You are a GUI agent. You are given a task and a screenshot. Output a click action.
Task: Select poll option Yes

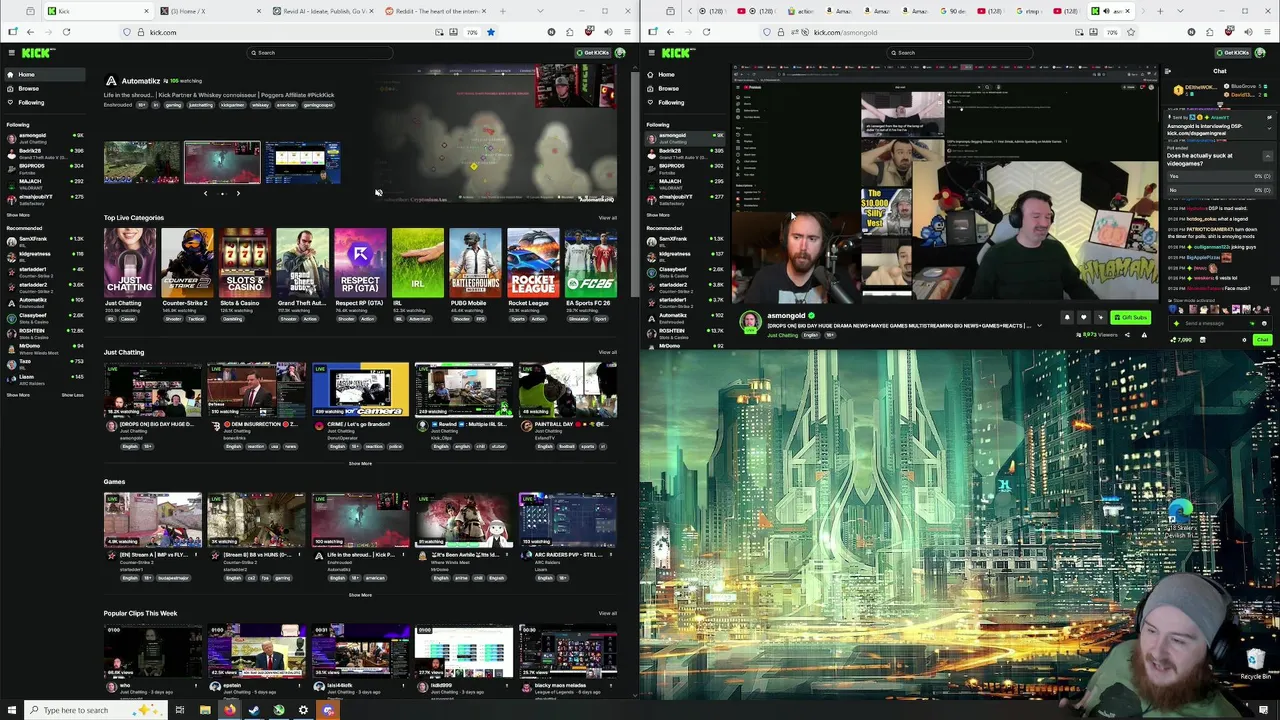tap(1222, 176)
